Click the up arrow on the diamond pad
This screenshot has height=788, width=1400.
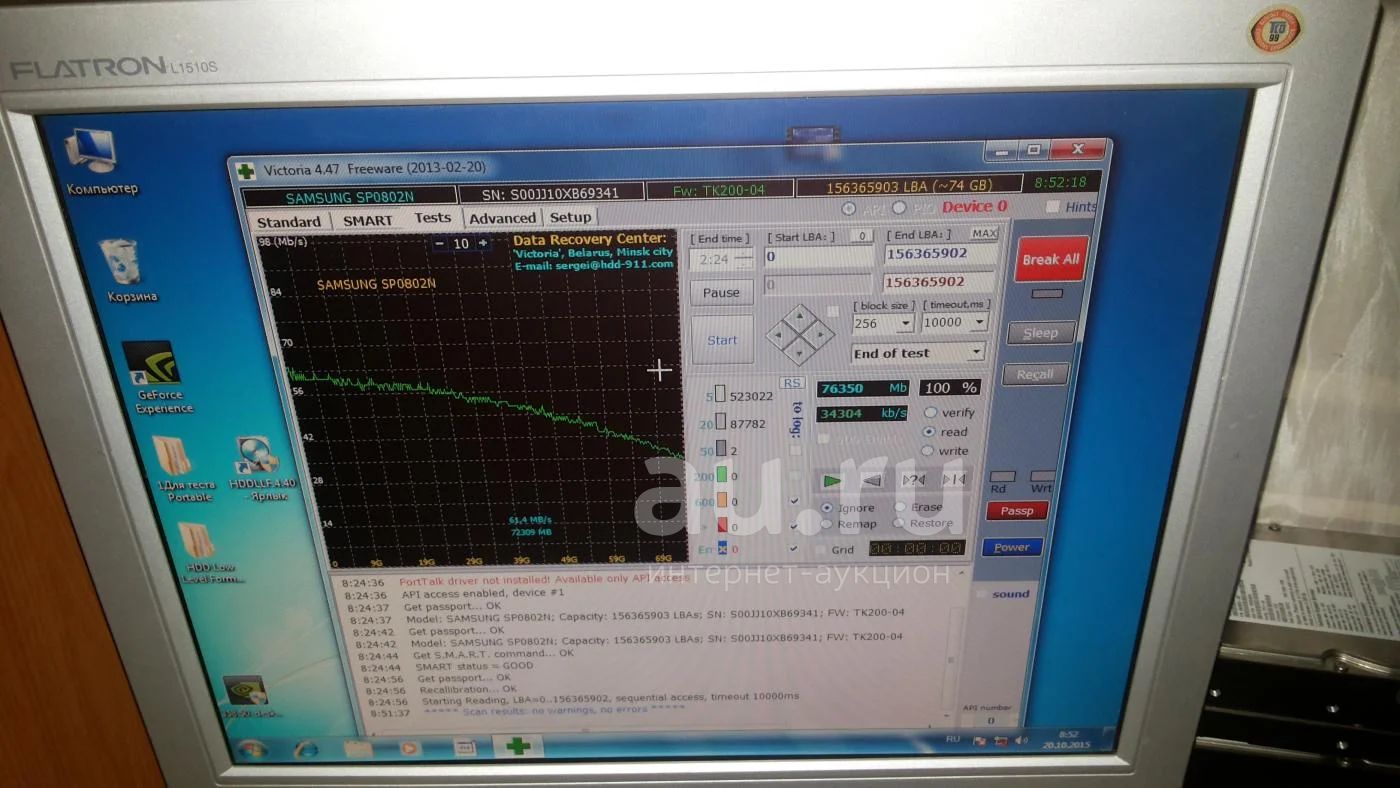(799, 318)
